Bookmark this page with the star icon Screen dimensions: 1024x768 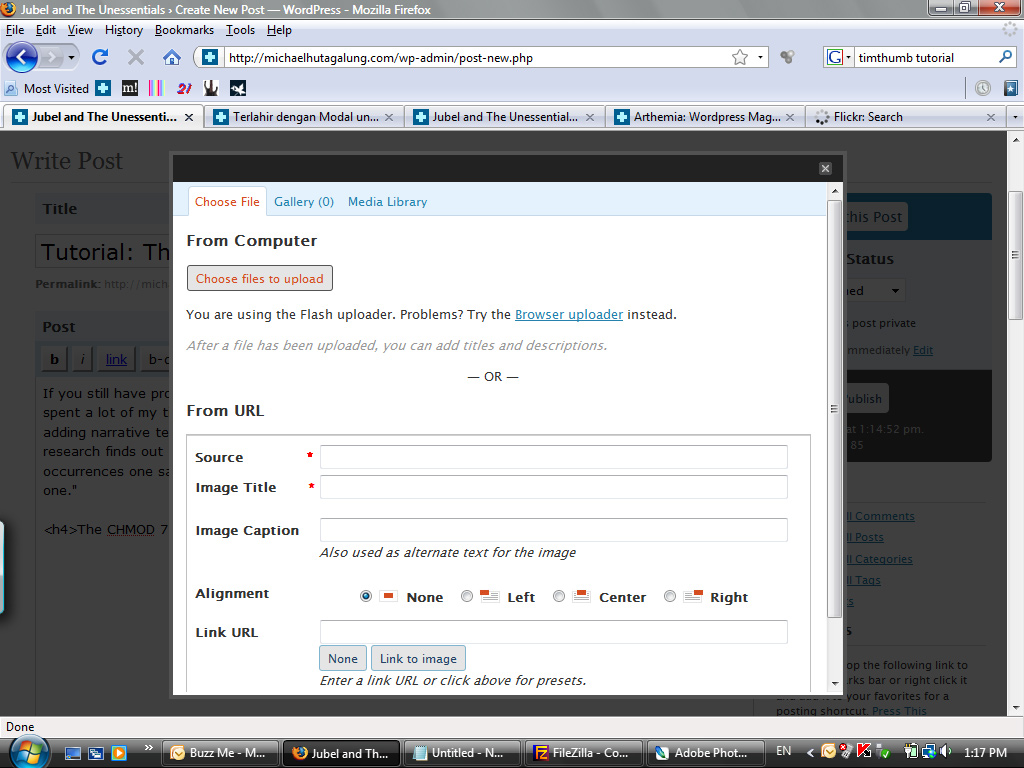tap(740, 58)
